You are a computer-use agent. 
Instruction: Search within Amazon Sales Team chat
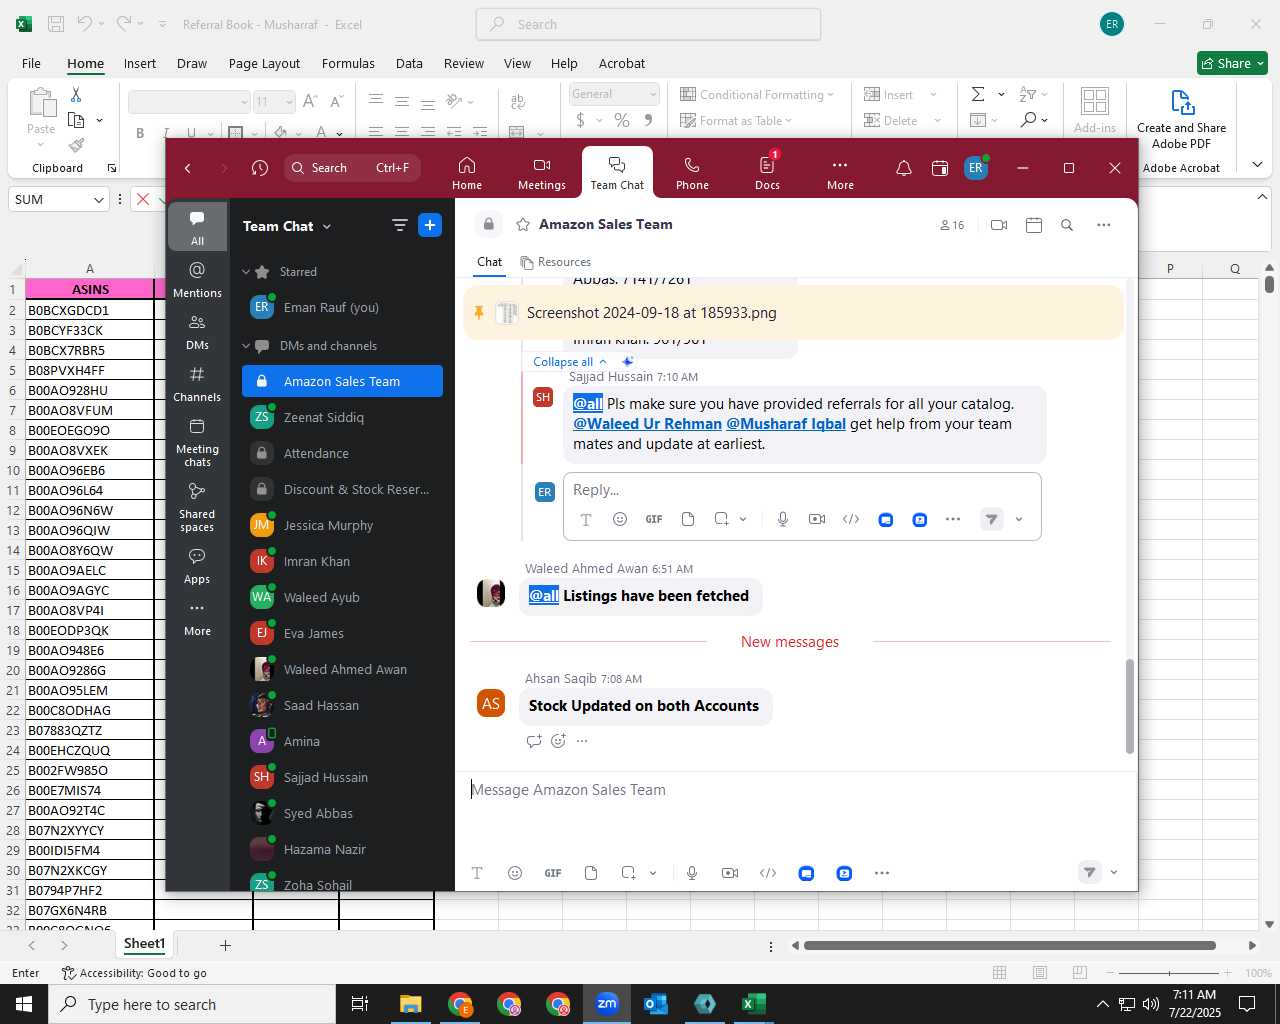(x=1067, y=225)
